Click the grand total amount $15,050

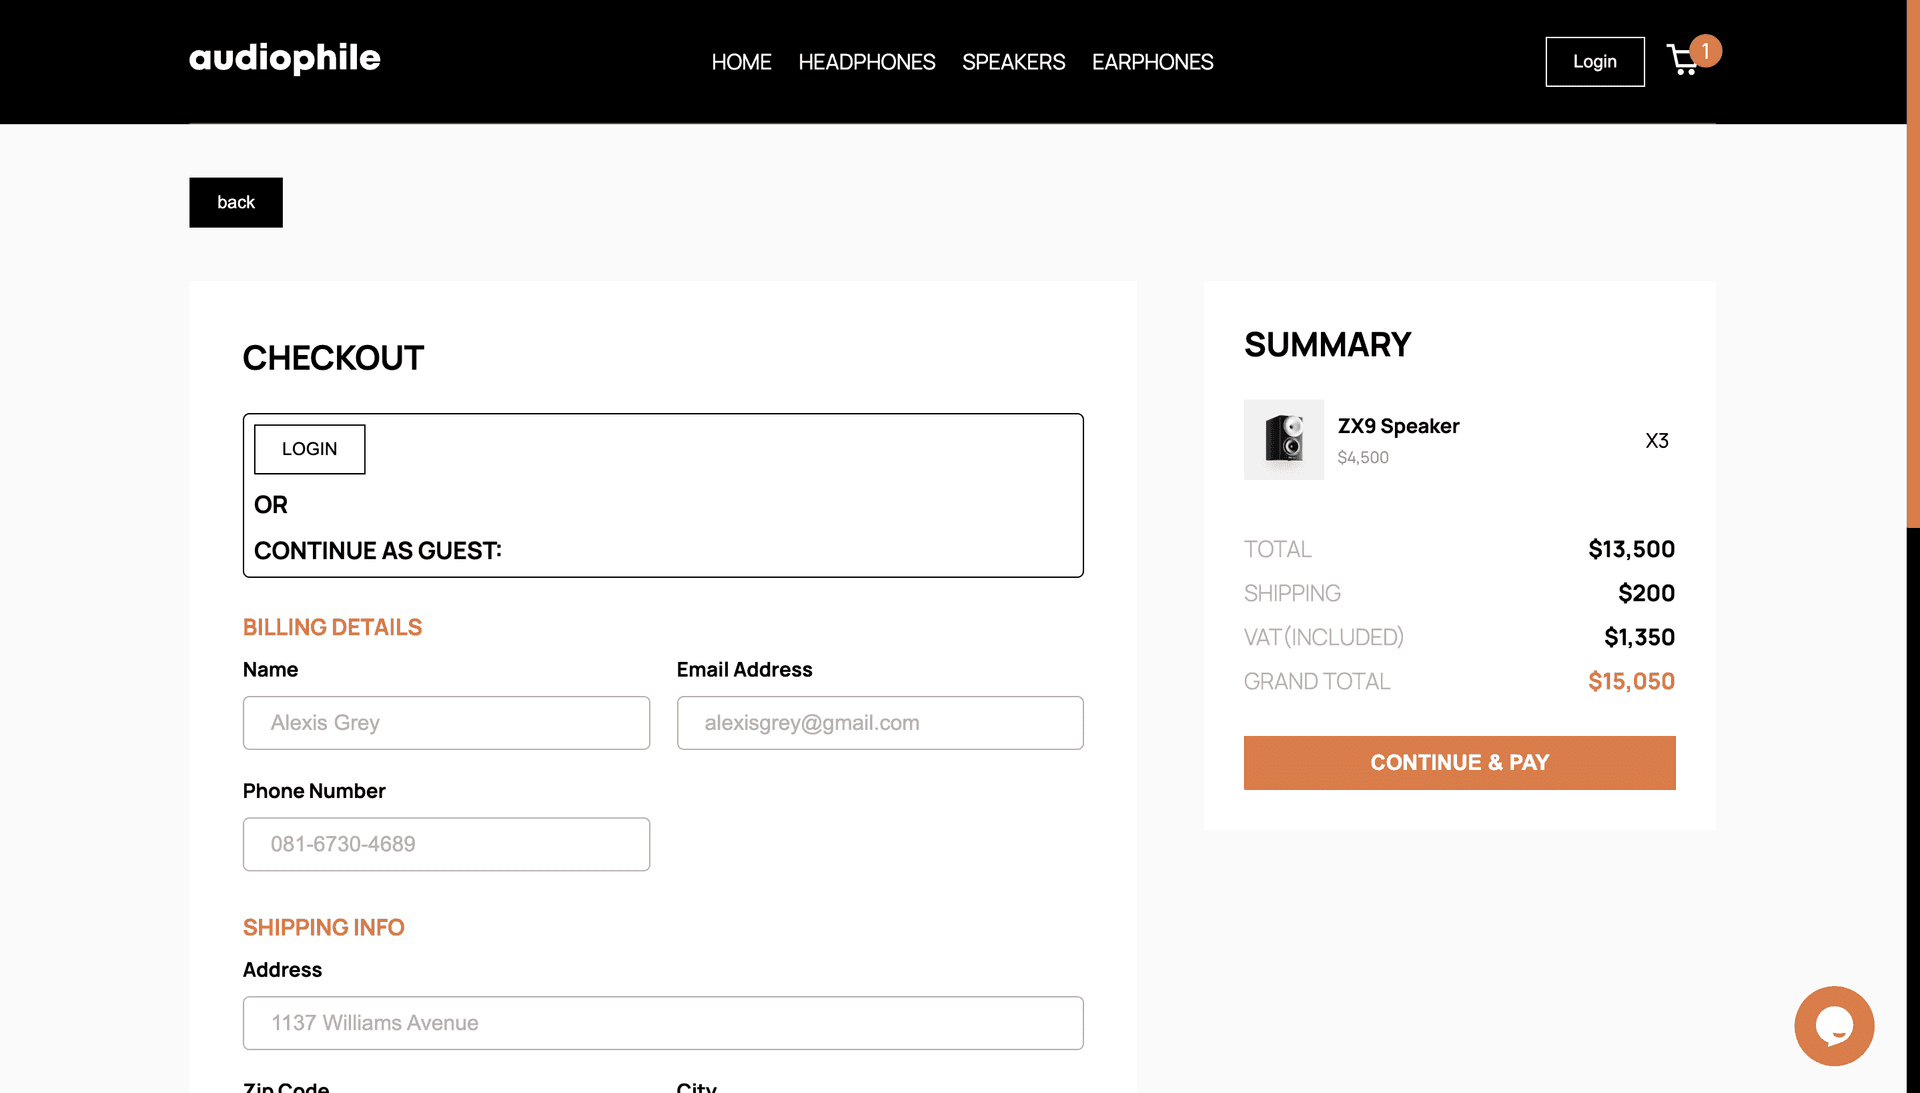tap(1631, 681)
